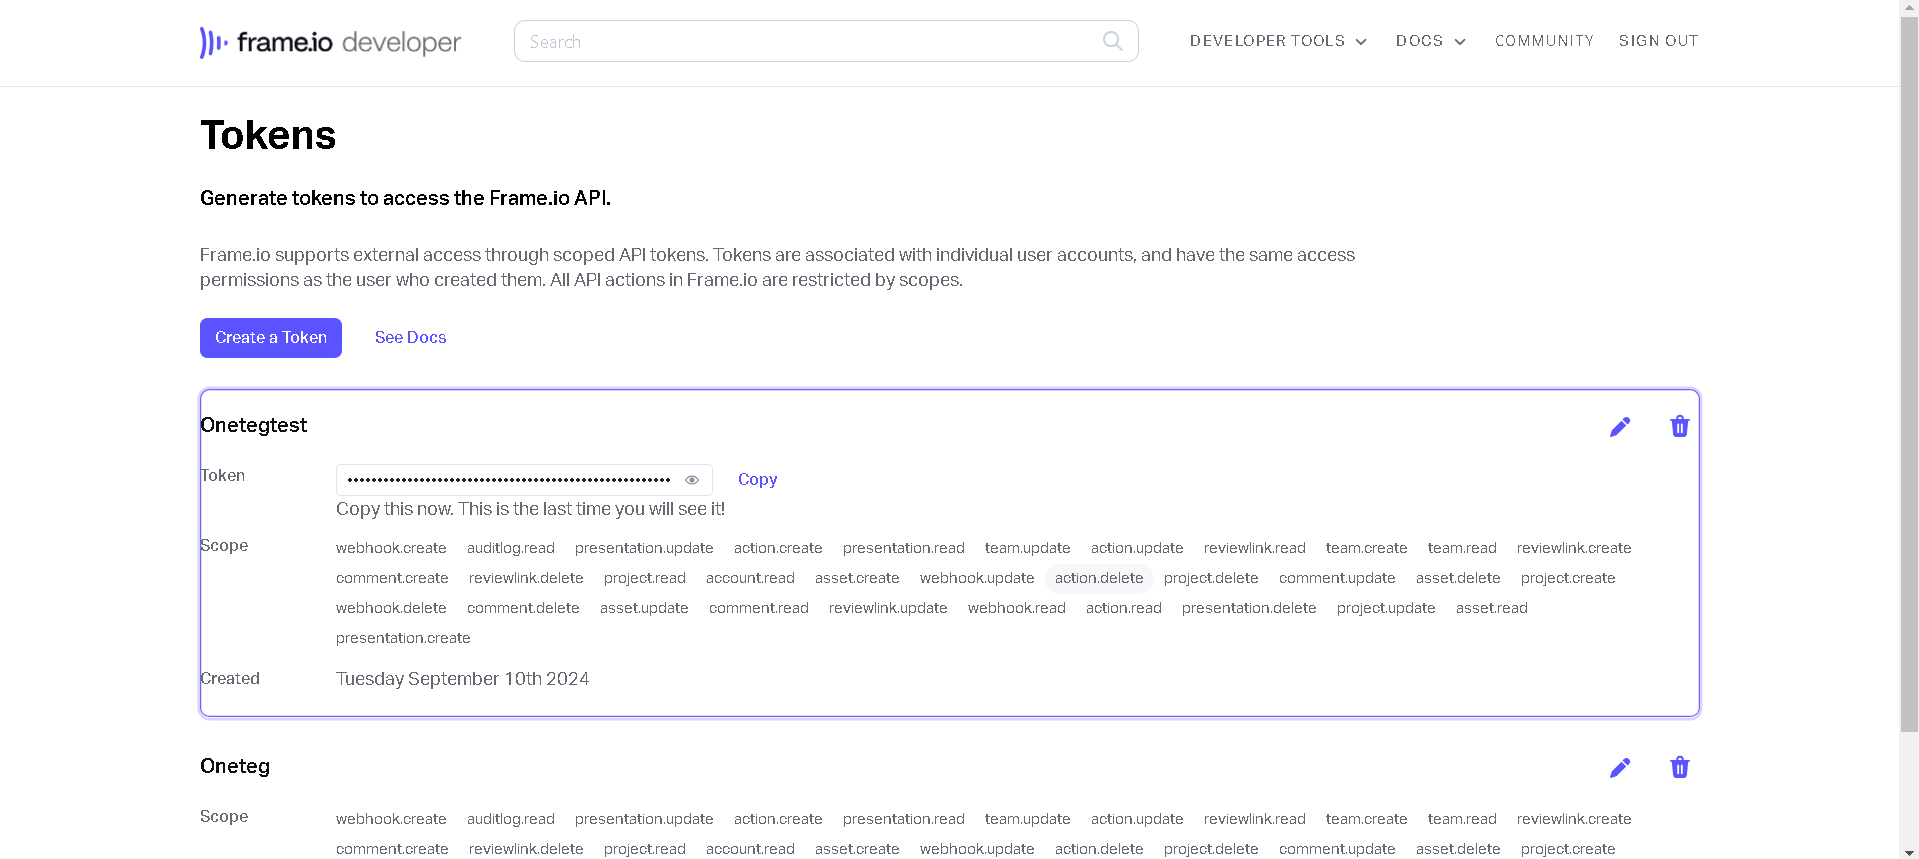
Task: Open the See Docs link
Action: click(x=410, y=338)
